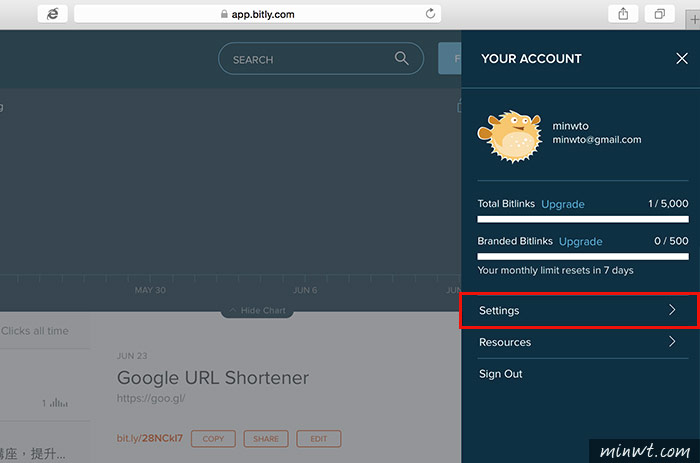
Task: Click the 0 / 500 branded count
Action: tap(671, 241)
